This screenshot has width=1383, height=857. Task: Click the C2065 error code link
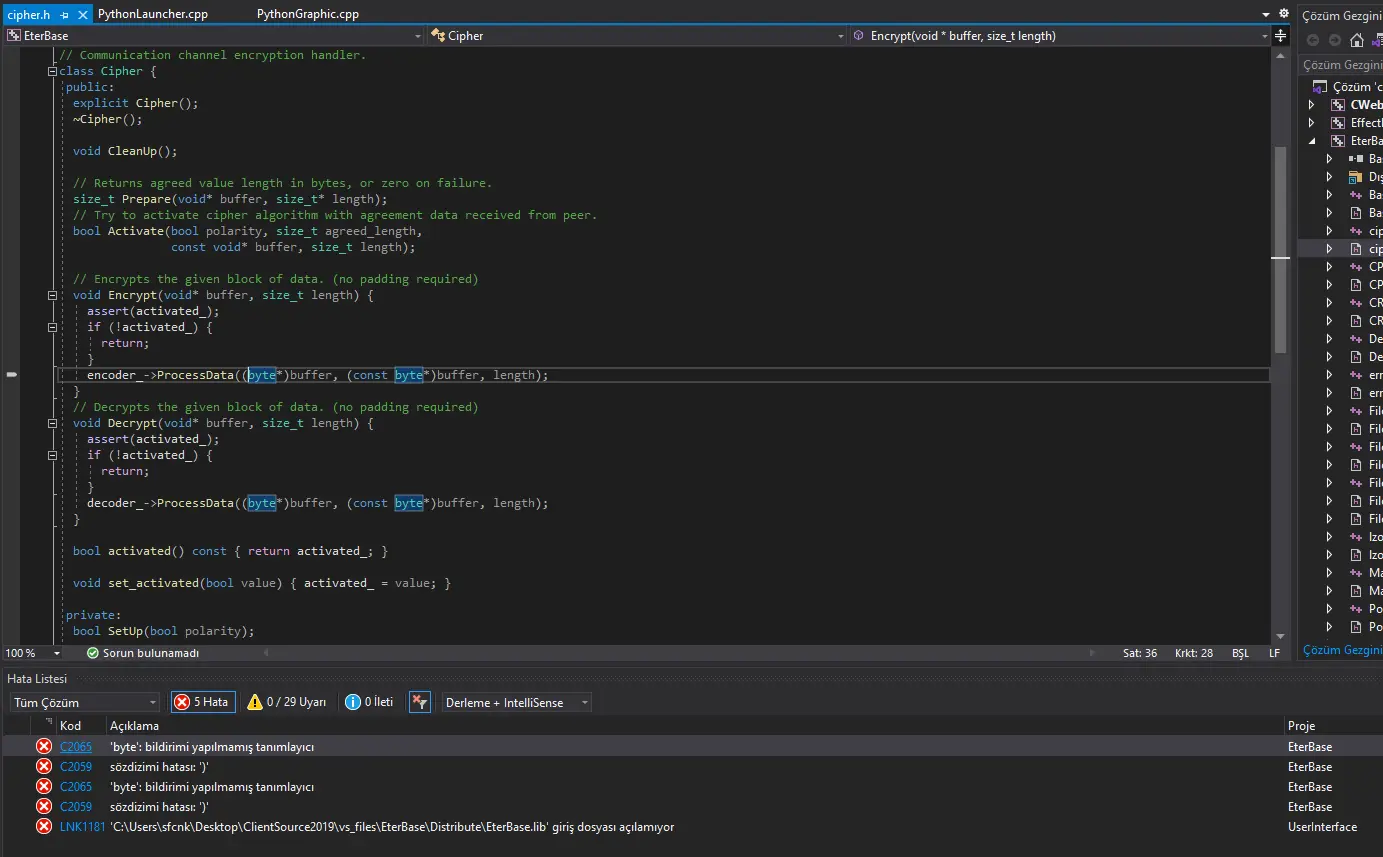point(75,746)
